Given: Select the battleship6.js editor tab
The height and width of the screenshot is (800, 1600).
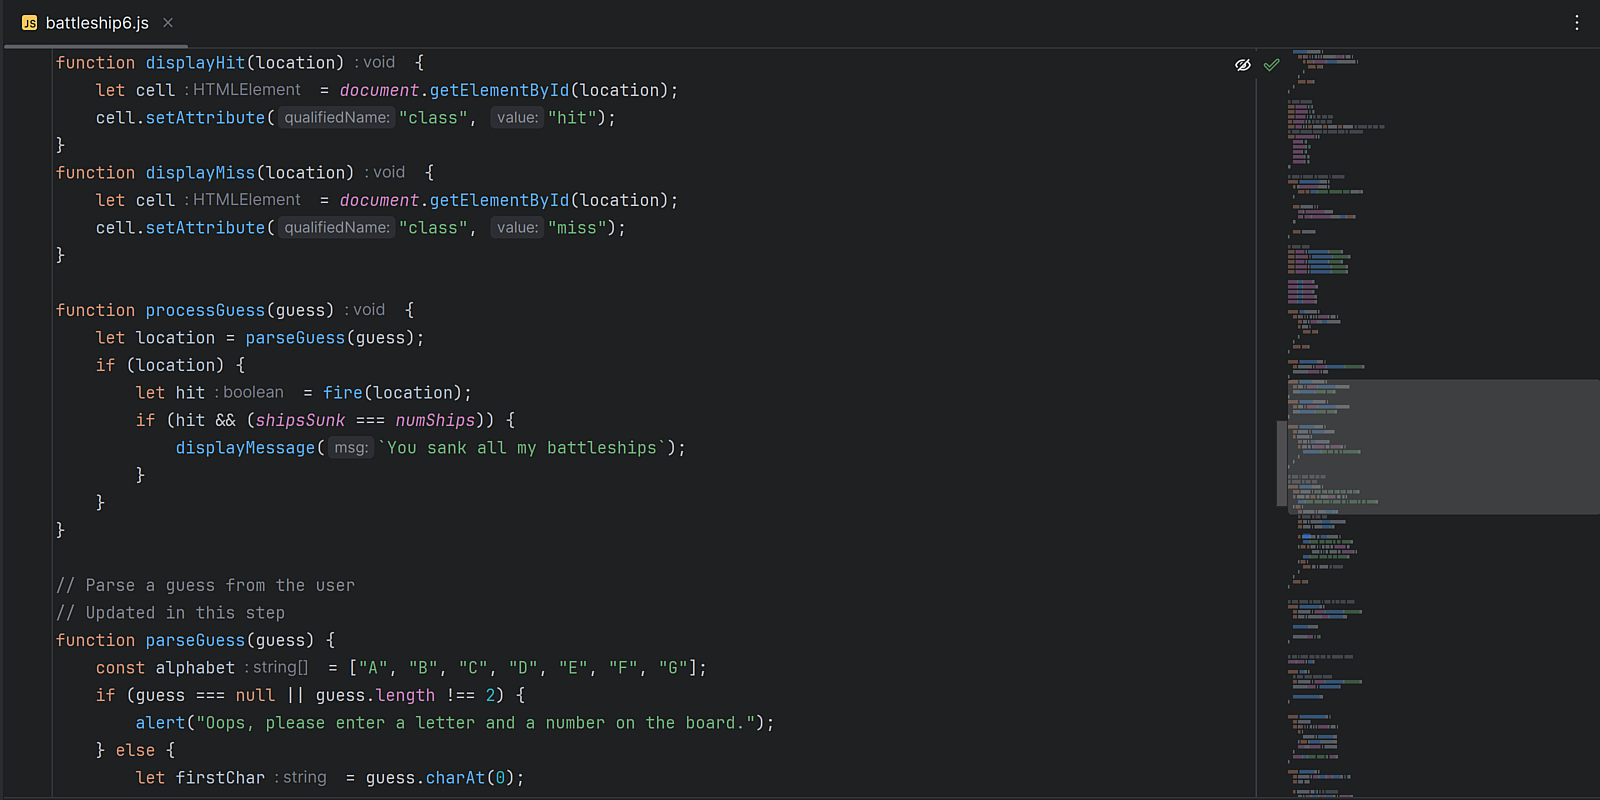Looking at the screenshot, I should pyautogui.click(x=96, y=23).
